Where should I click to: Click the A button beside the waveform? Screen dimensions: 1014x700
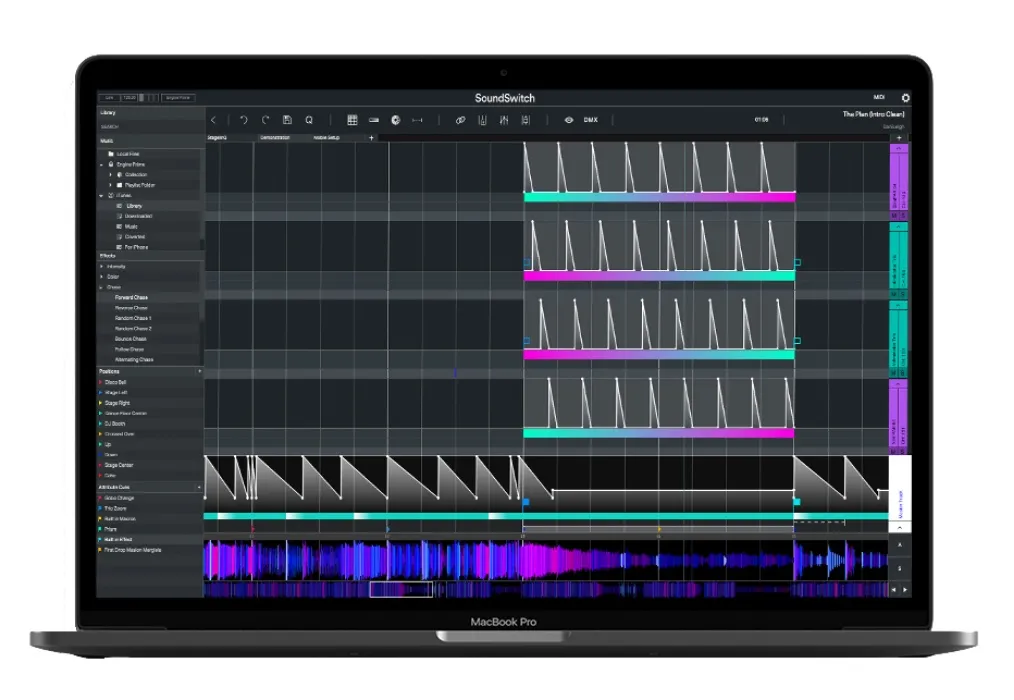pos(900,545)
